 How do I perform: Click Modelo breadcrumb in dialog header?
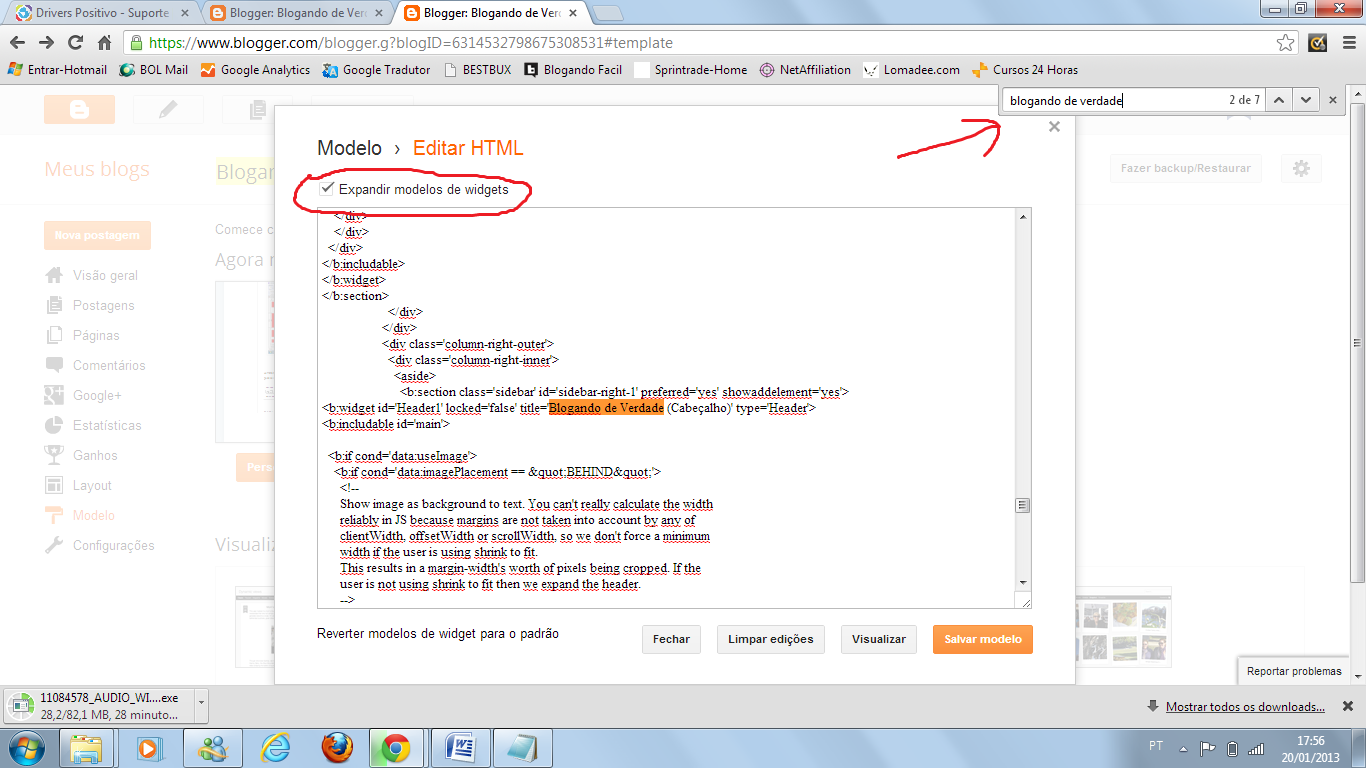point(349,148)
